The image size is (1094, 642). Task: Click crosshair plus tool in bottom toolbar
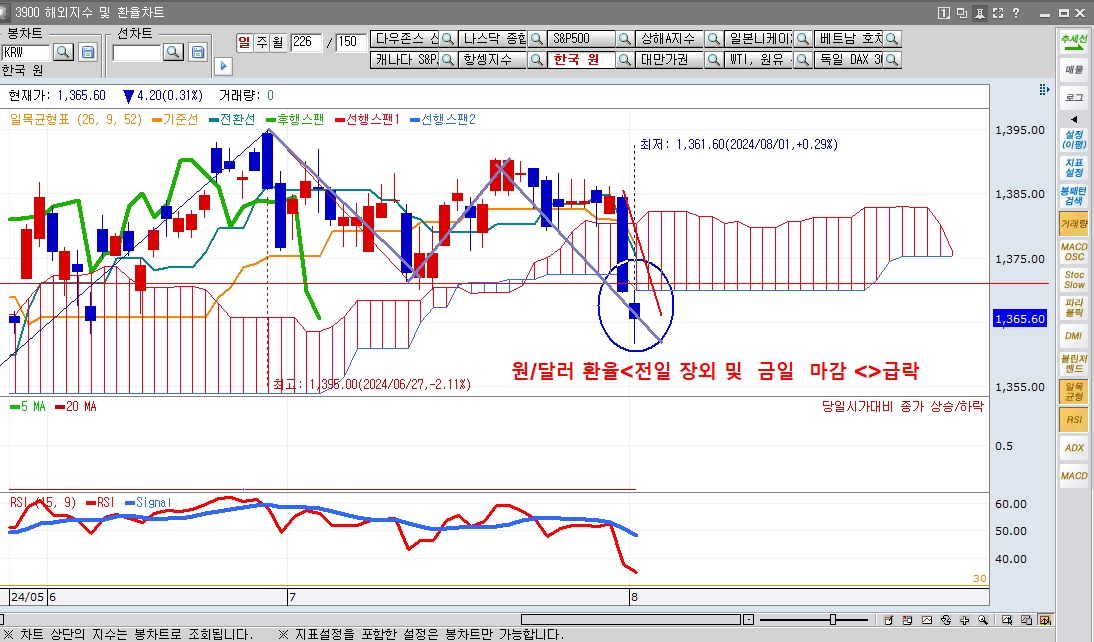(964, 620)
